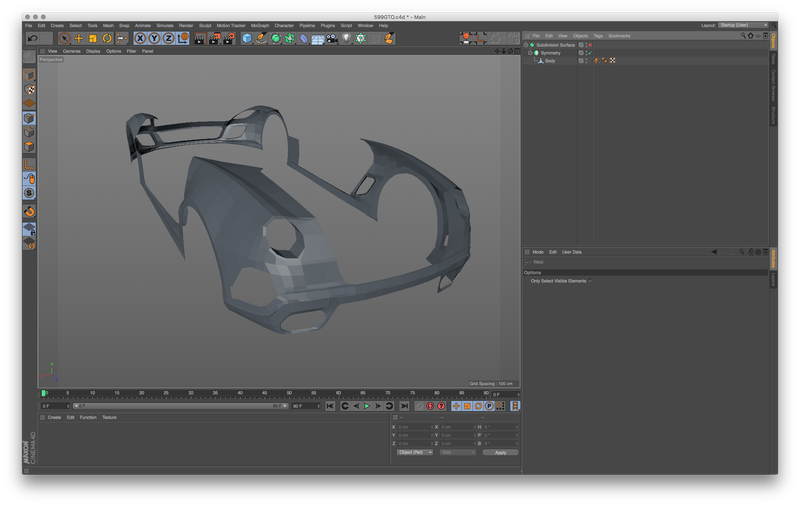
Task: Select the Body object in tree
Action: [550, 61]
